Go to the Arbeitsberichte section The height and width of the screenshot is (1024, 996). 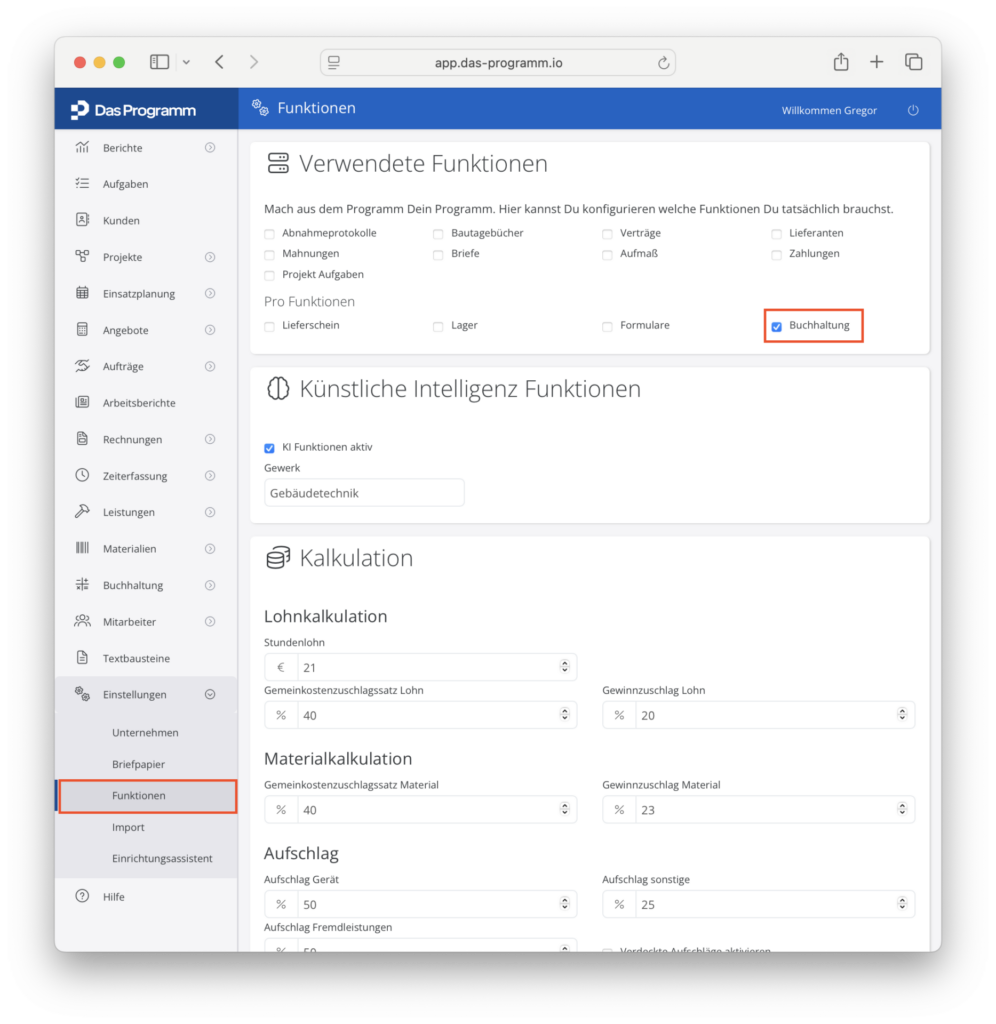pos(138,402)
